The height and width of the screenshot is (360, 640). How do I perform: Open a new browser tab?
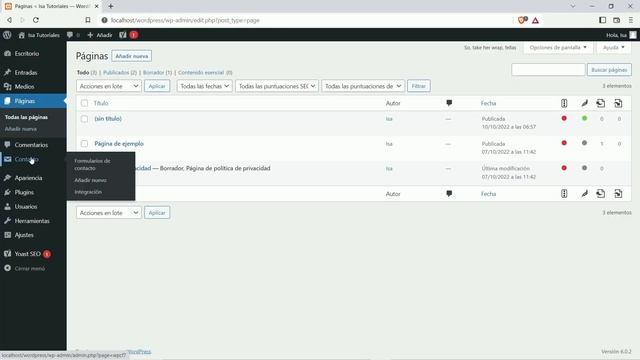111,6
